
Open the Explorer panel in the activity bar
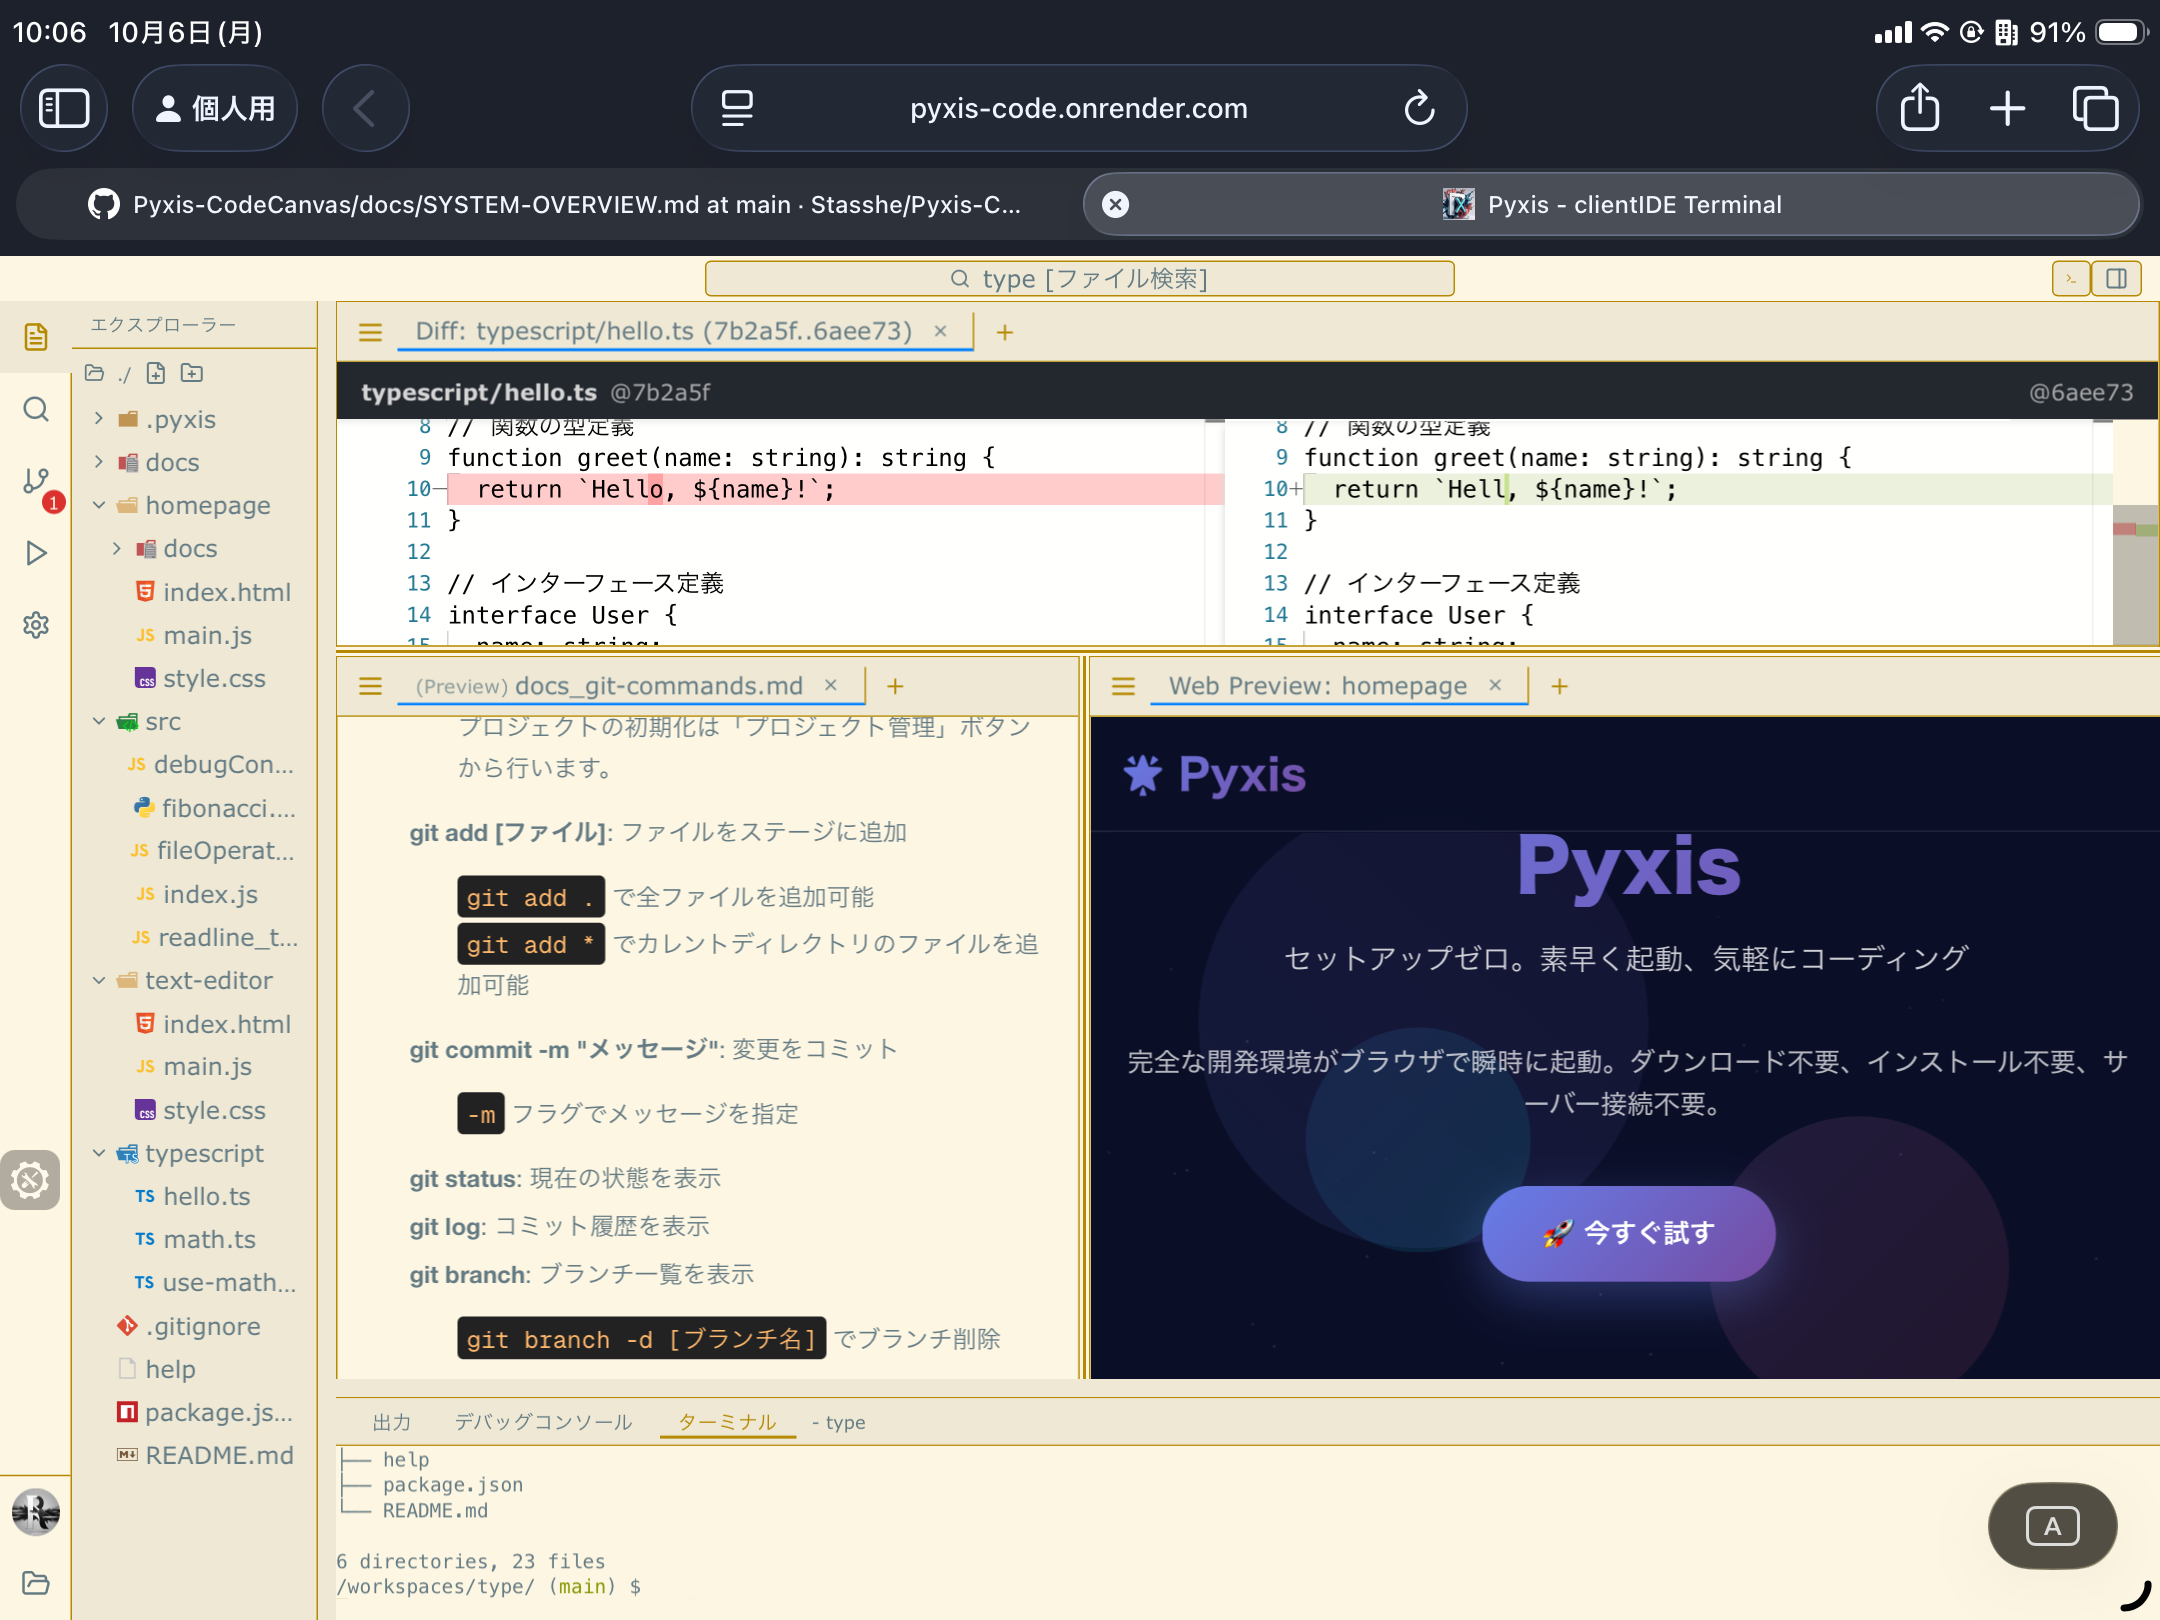[36, 337]
